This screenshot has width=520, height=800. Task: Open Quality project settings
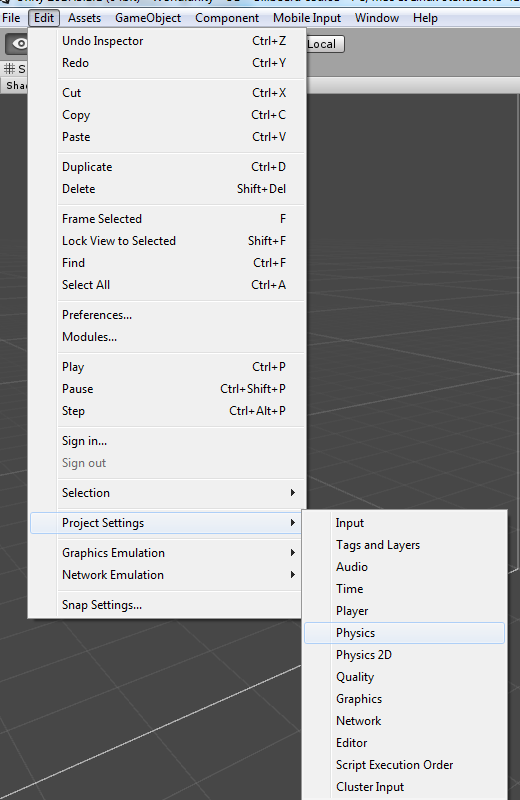coord(404,677)
